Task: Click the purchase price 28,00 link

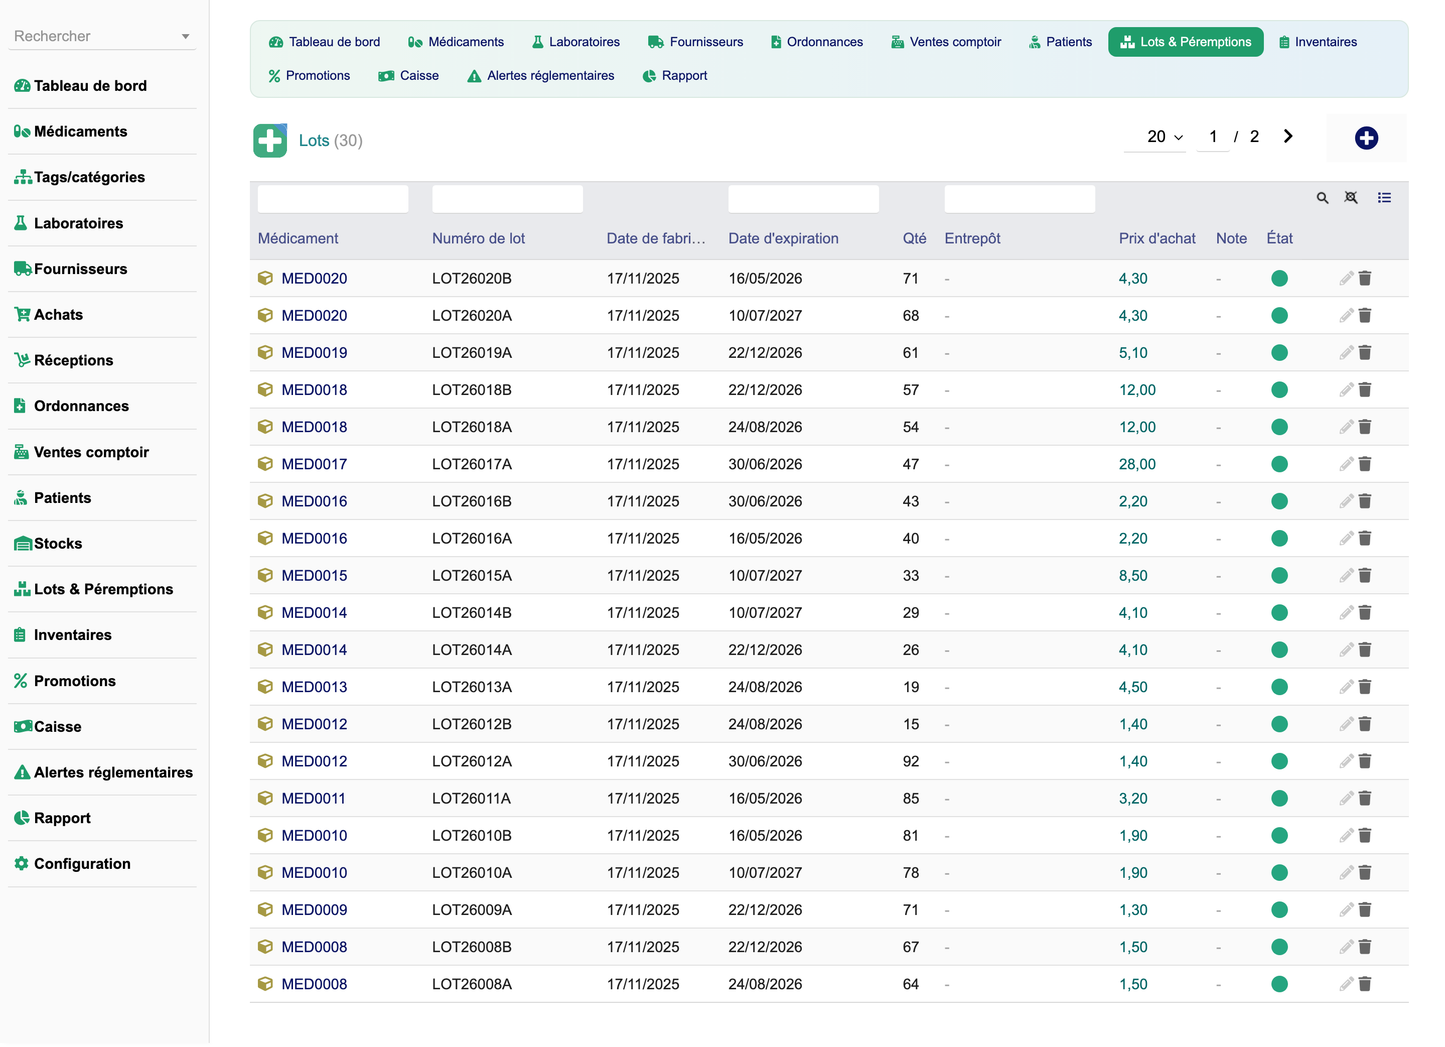Action: pos(1137,464)
